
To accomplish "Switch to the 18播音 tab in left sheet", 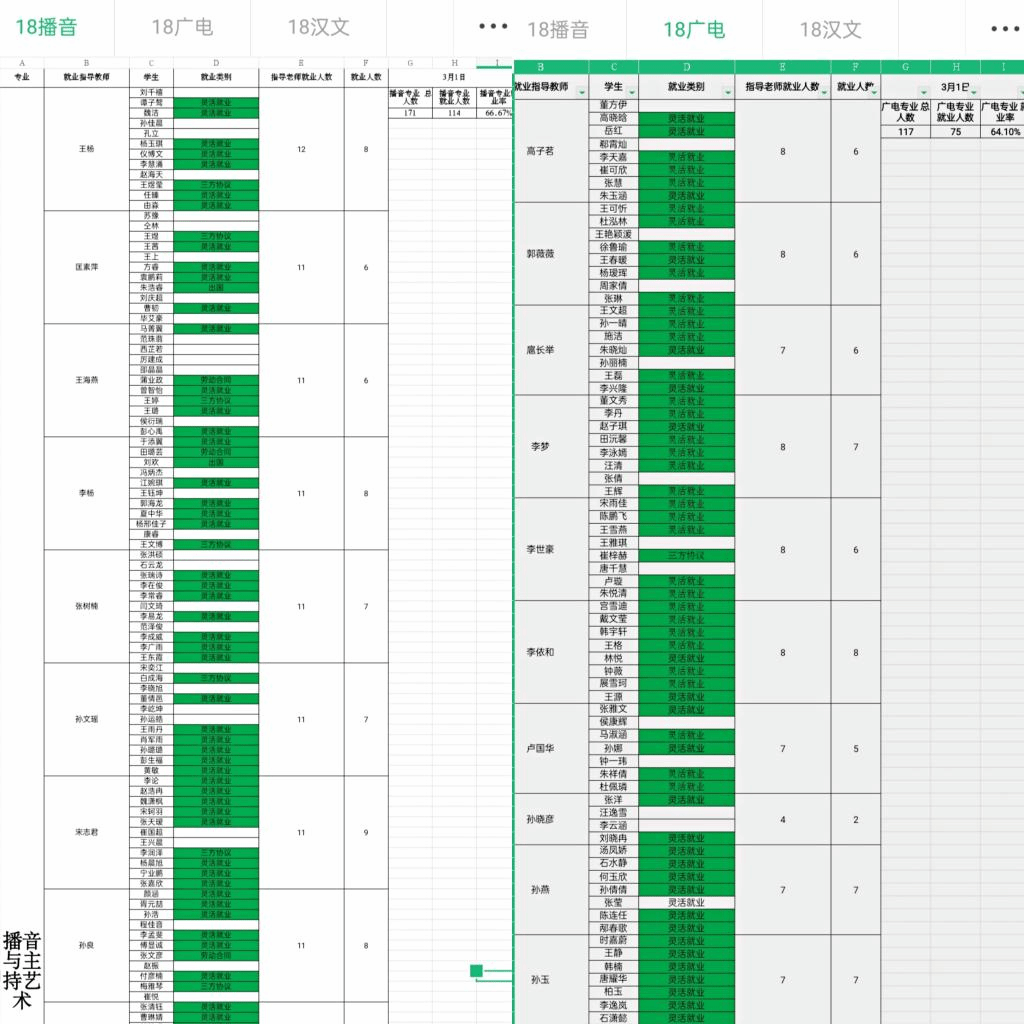I will click(x=46, y=27).
